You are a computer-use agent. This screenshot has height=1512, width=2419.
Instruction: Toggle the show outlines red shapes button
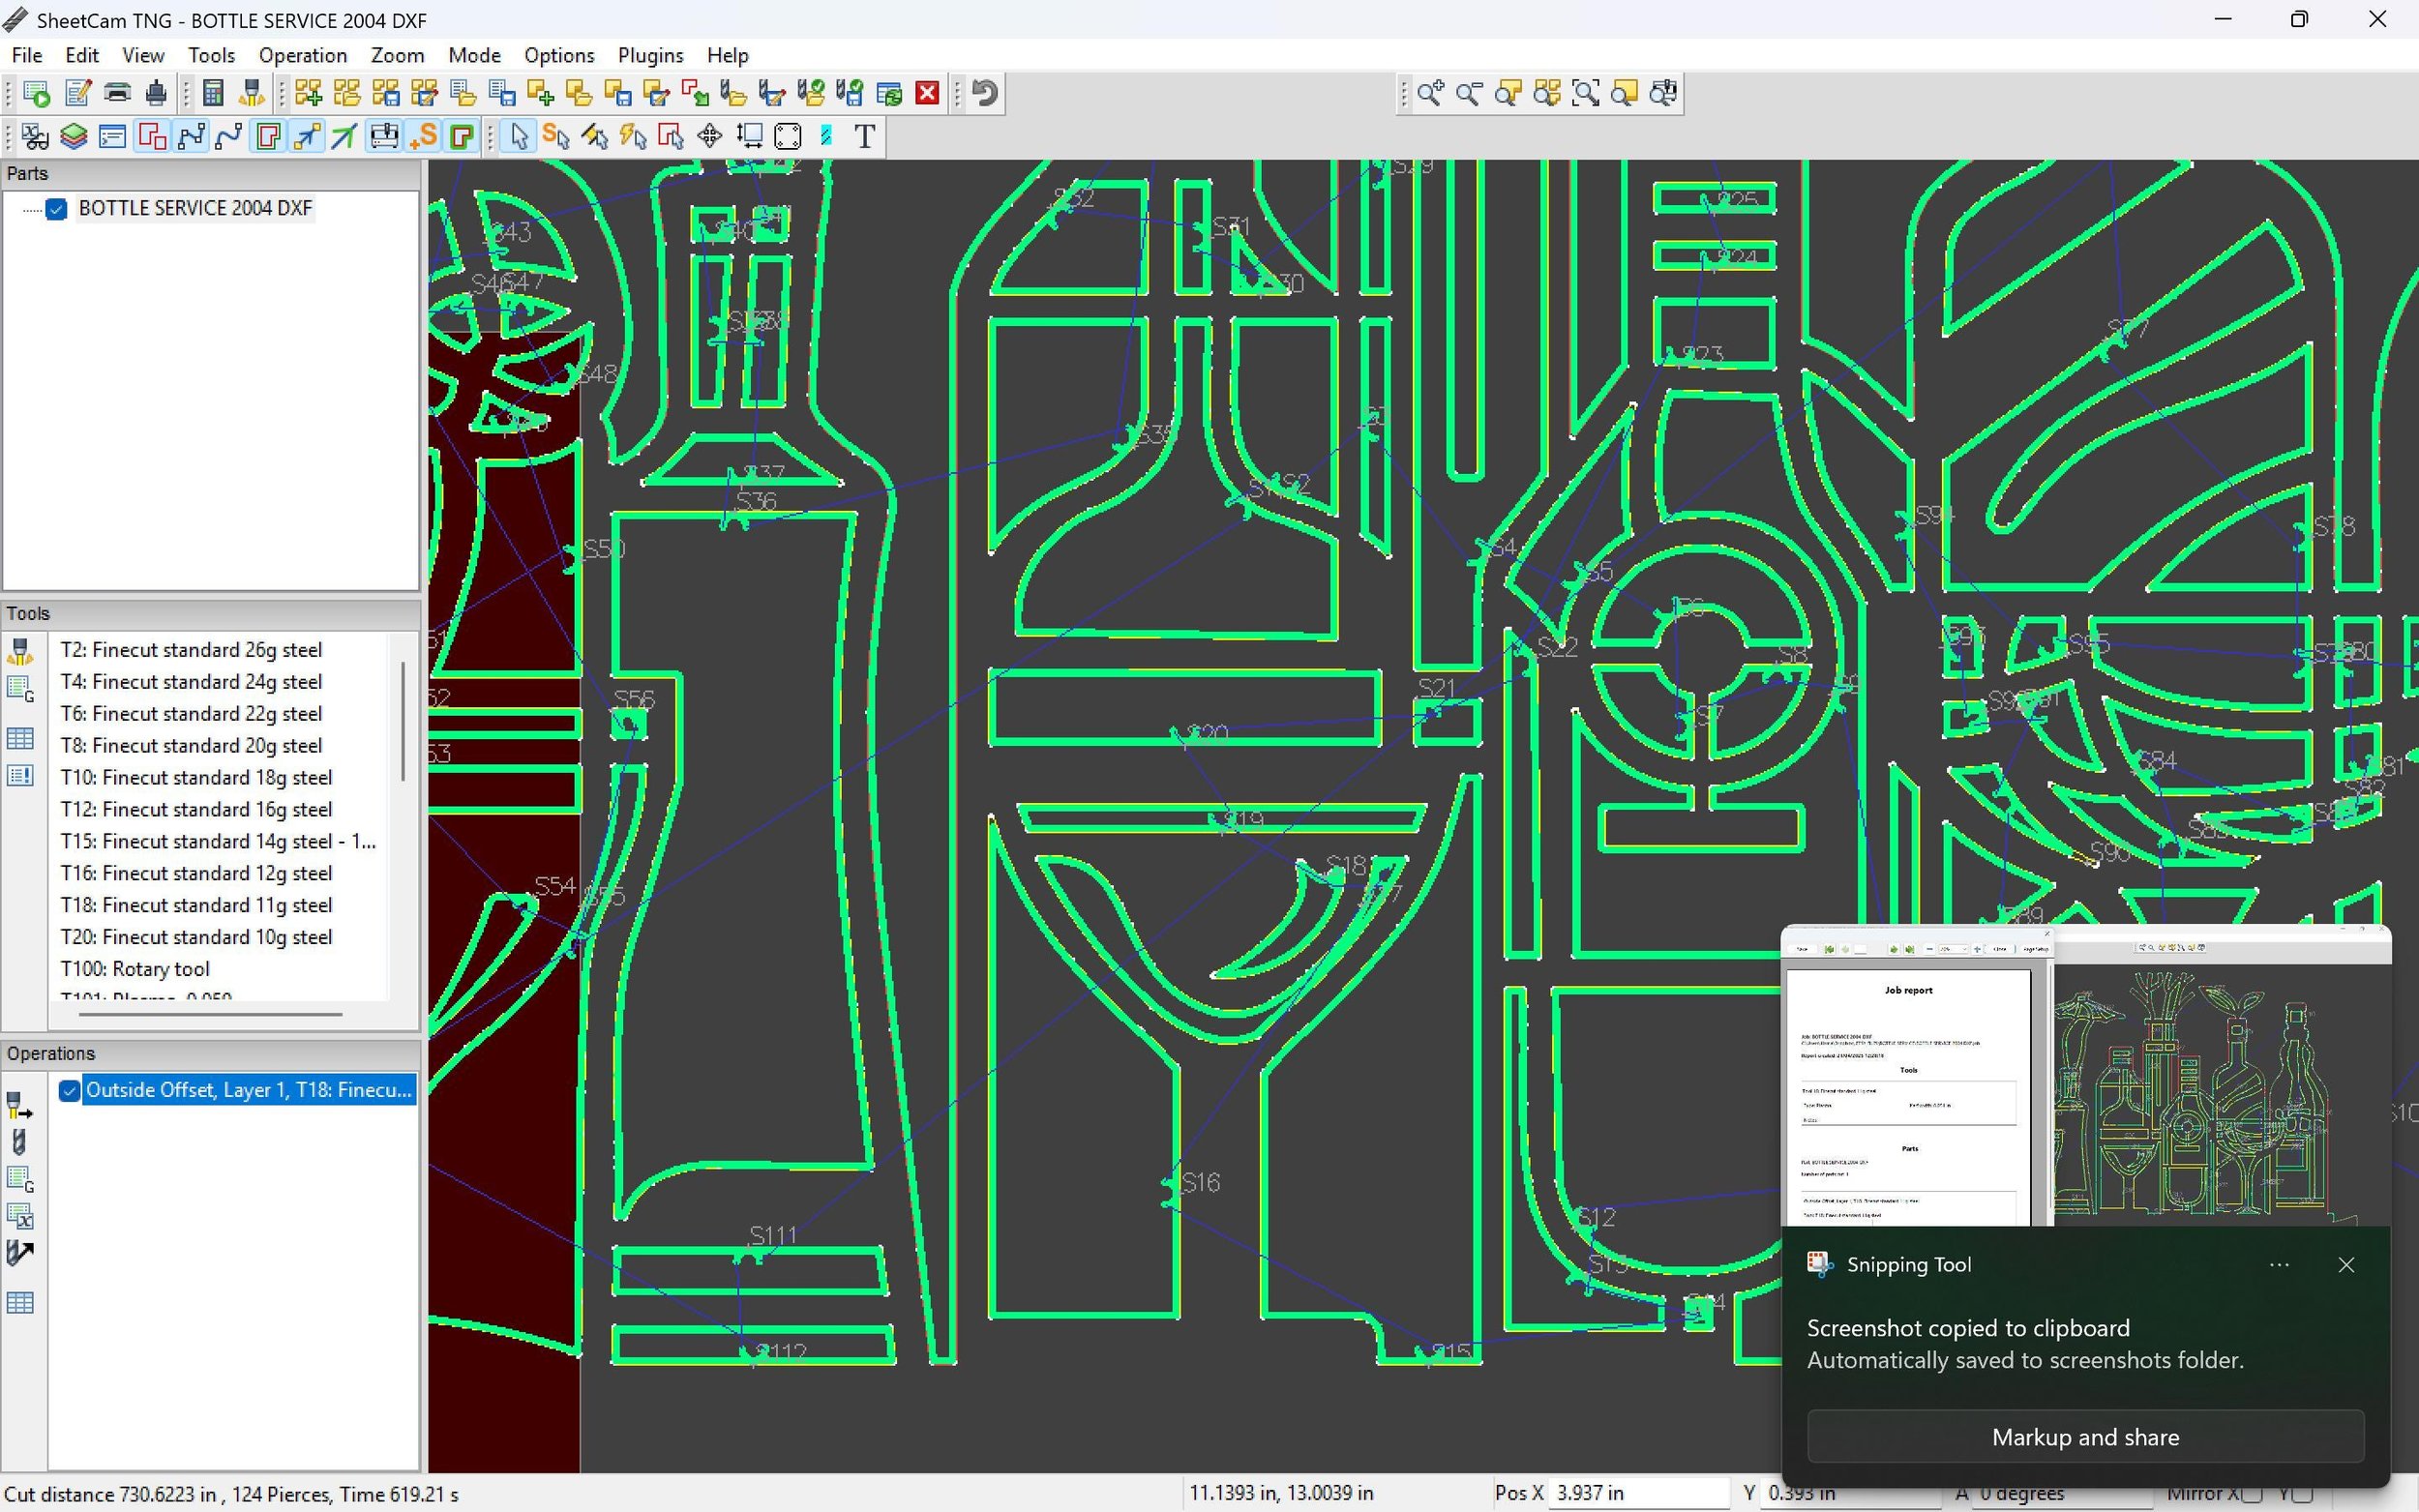tap(151, 136)
